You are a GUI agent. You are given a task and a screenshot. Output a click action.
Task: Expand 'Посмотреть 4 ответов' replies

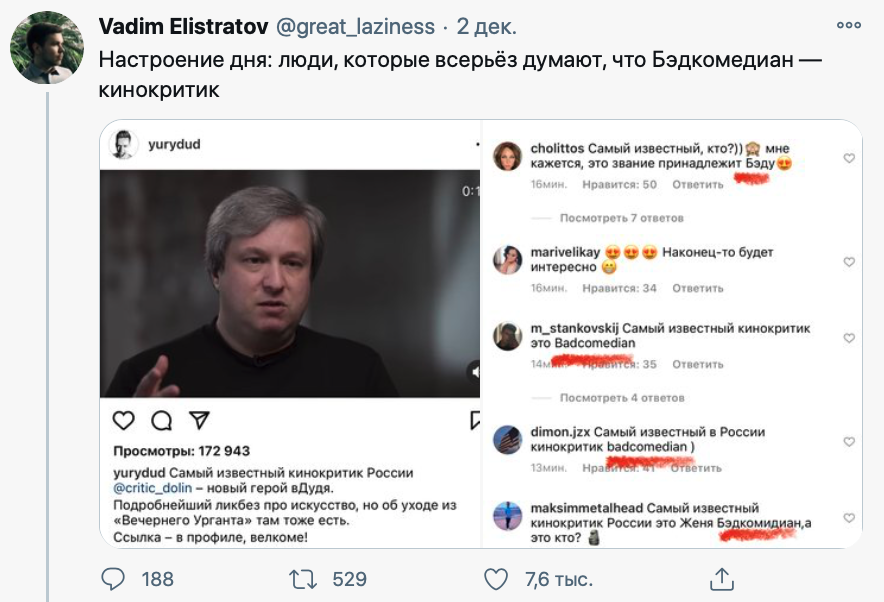point(621,397)
